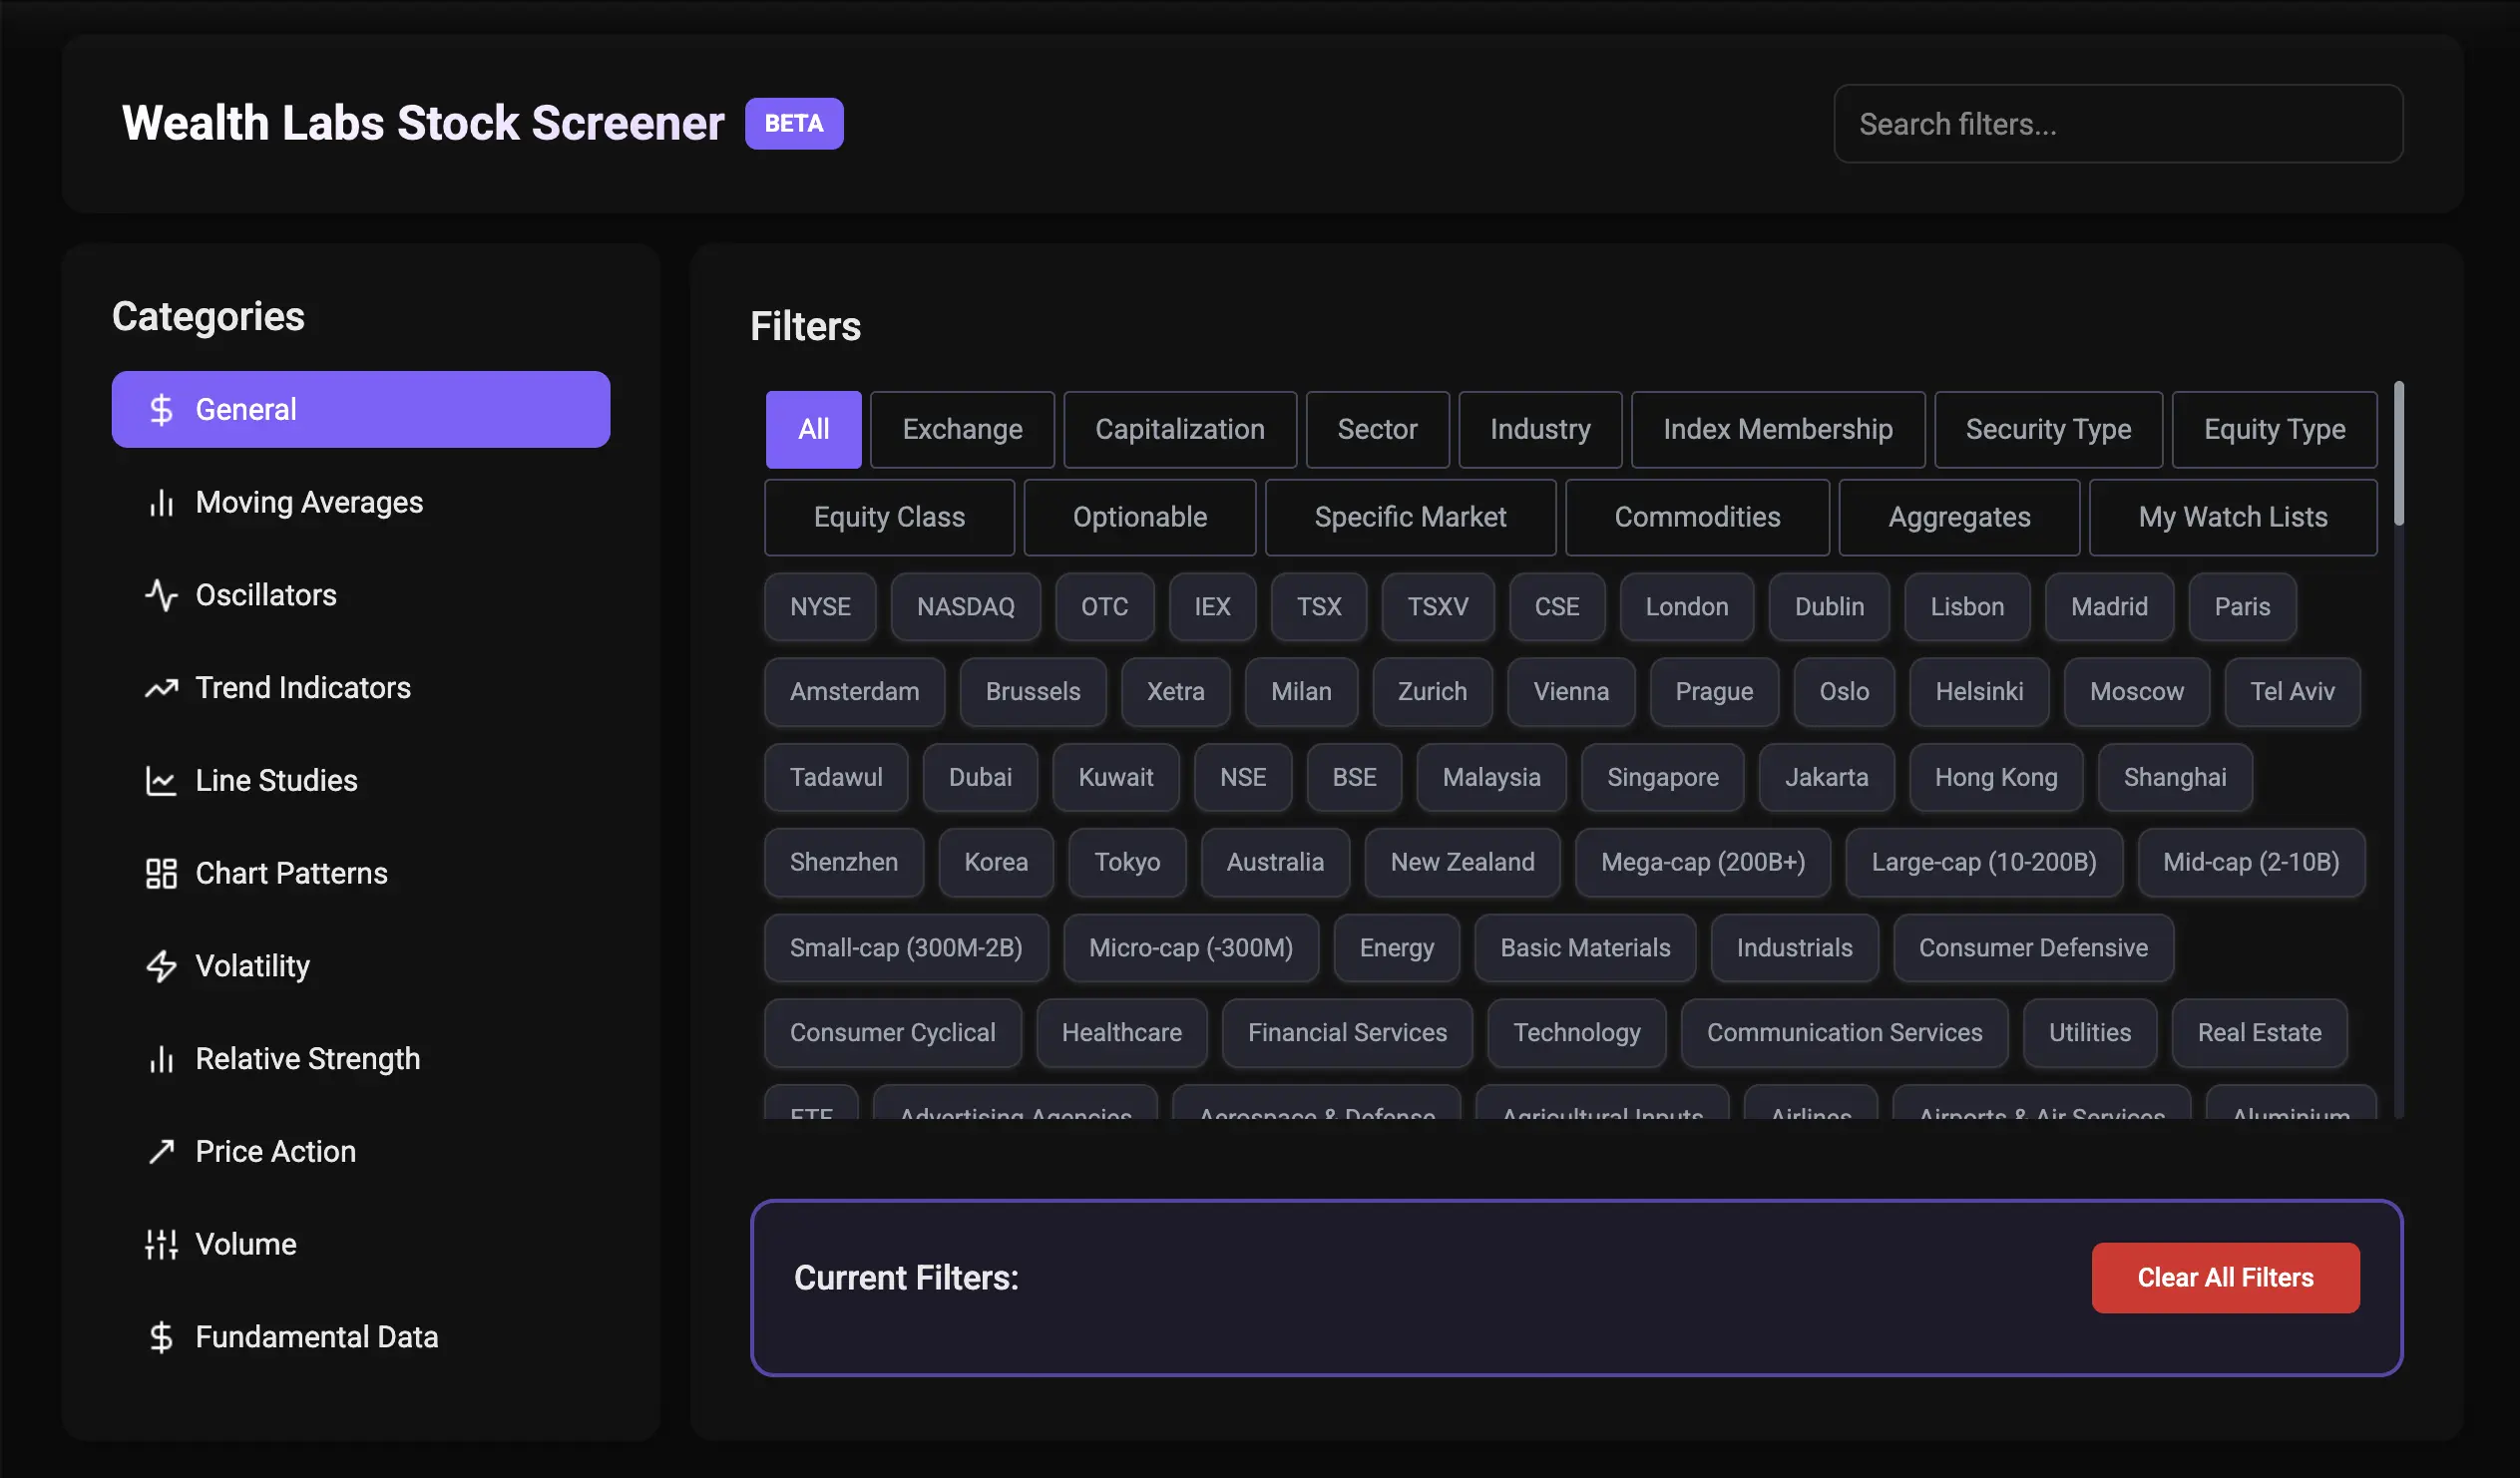Select the Capitalization filter category
2520x1478 pixels.
click(1180, 429)
